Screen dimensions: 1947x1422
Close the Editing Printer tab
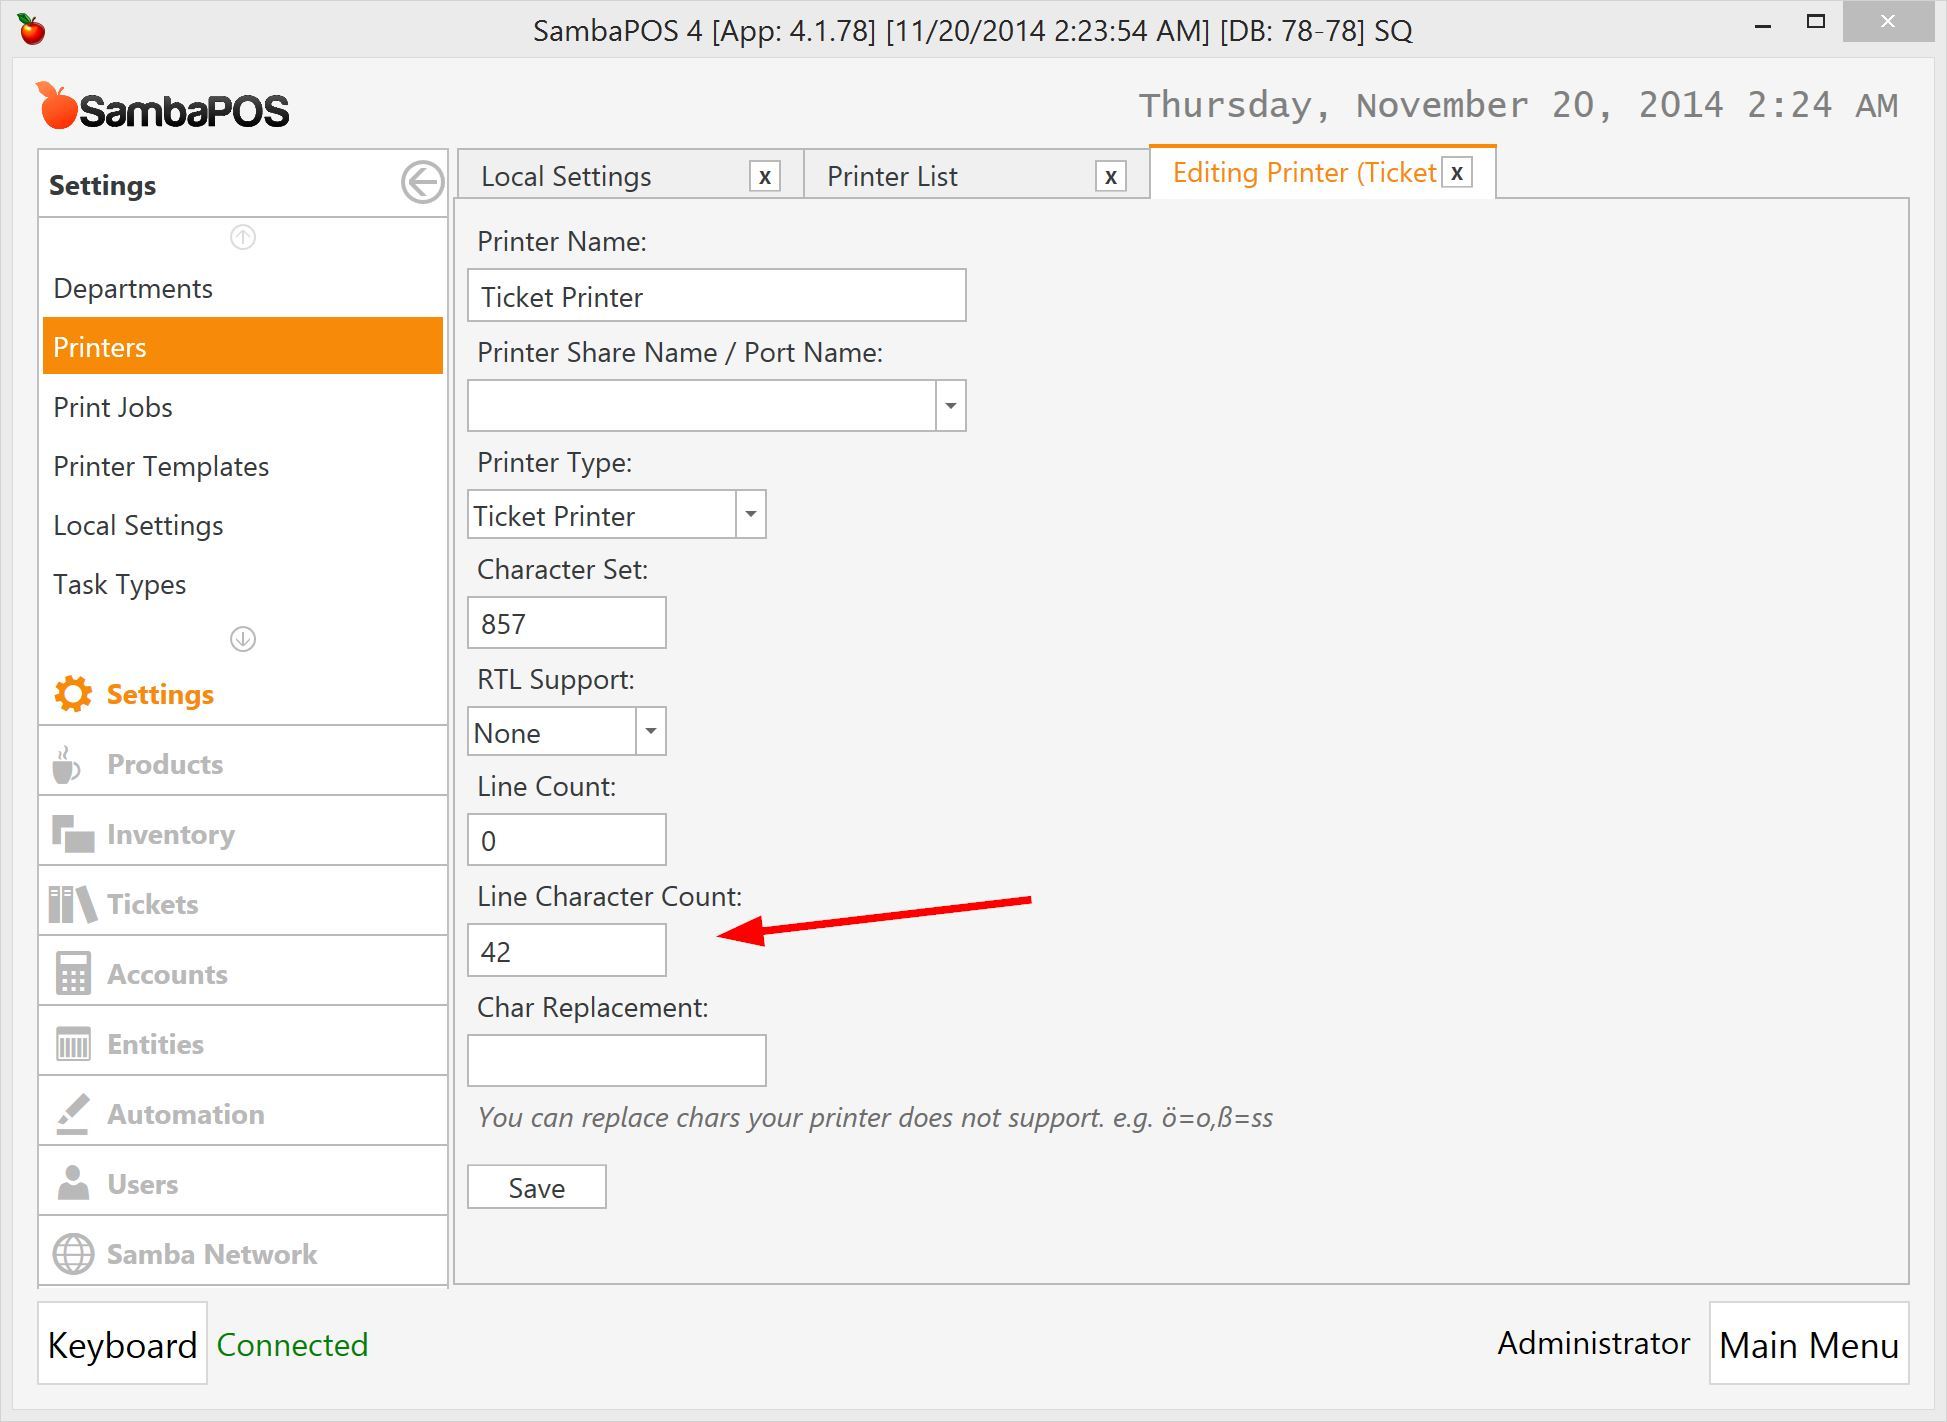click(1457, 173)
